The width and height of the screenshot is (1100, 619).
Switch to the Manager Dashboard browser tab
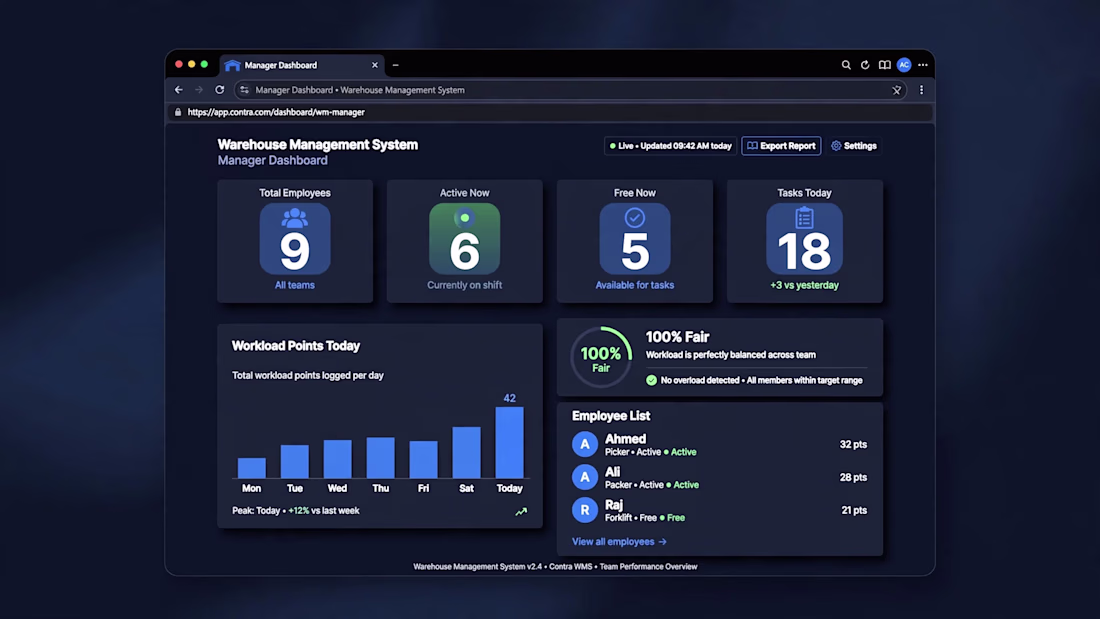(302, 65)
